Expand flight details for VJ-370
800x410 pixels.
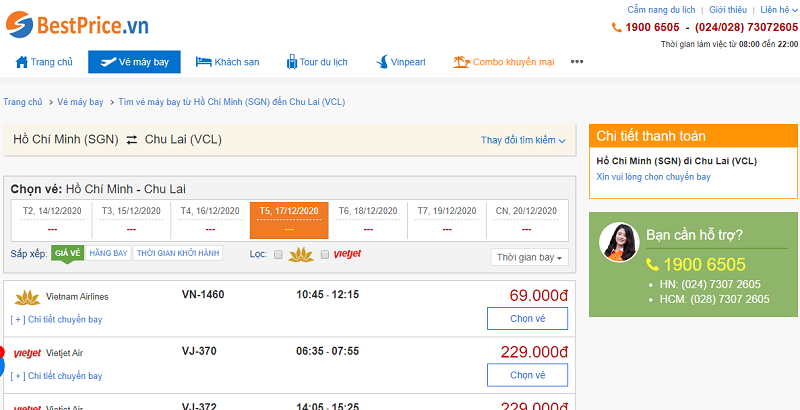click(x=56, y=376)
